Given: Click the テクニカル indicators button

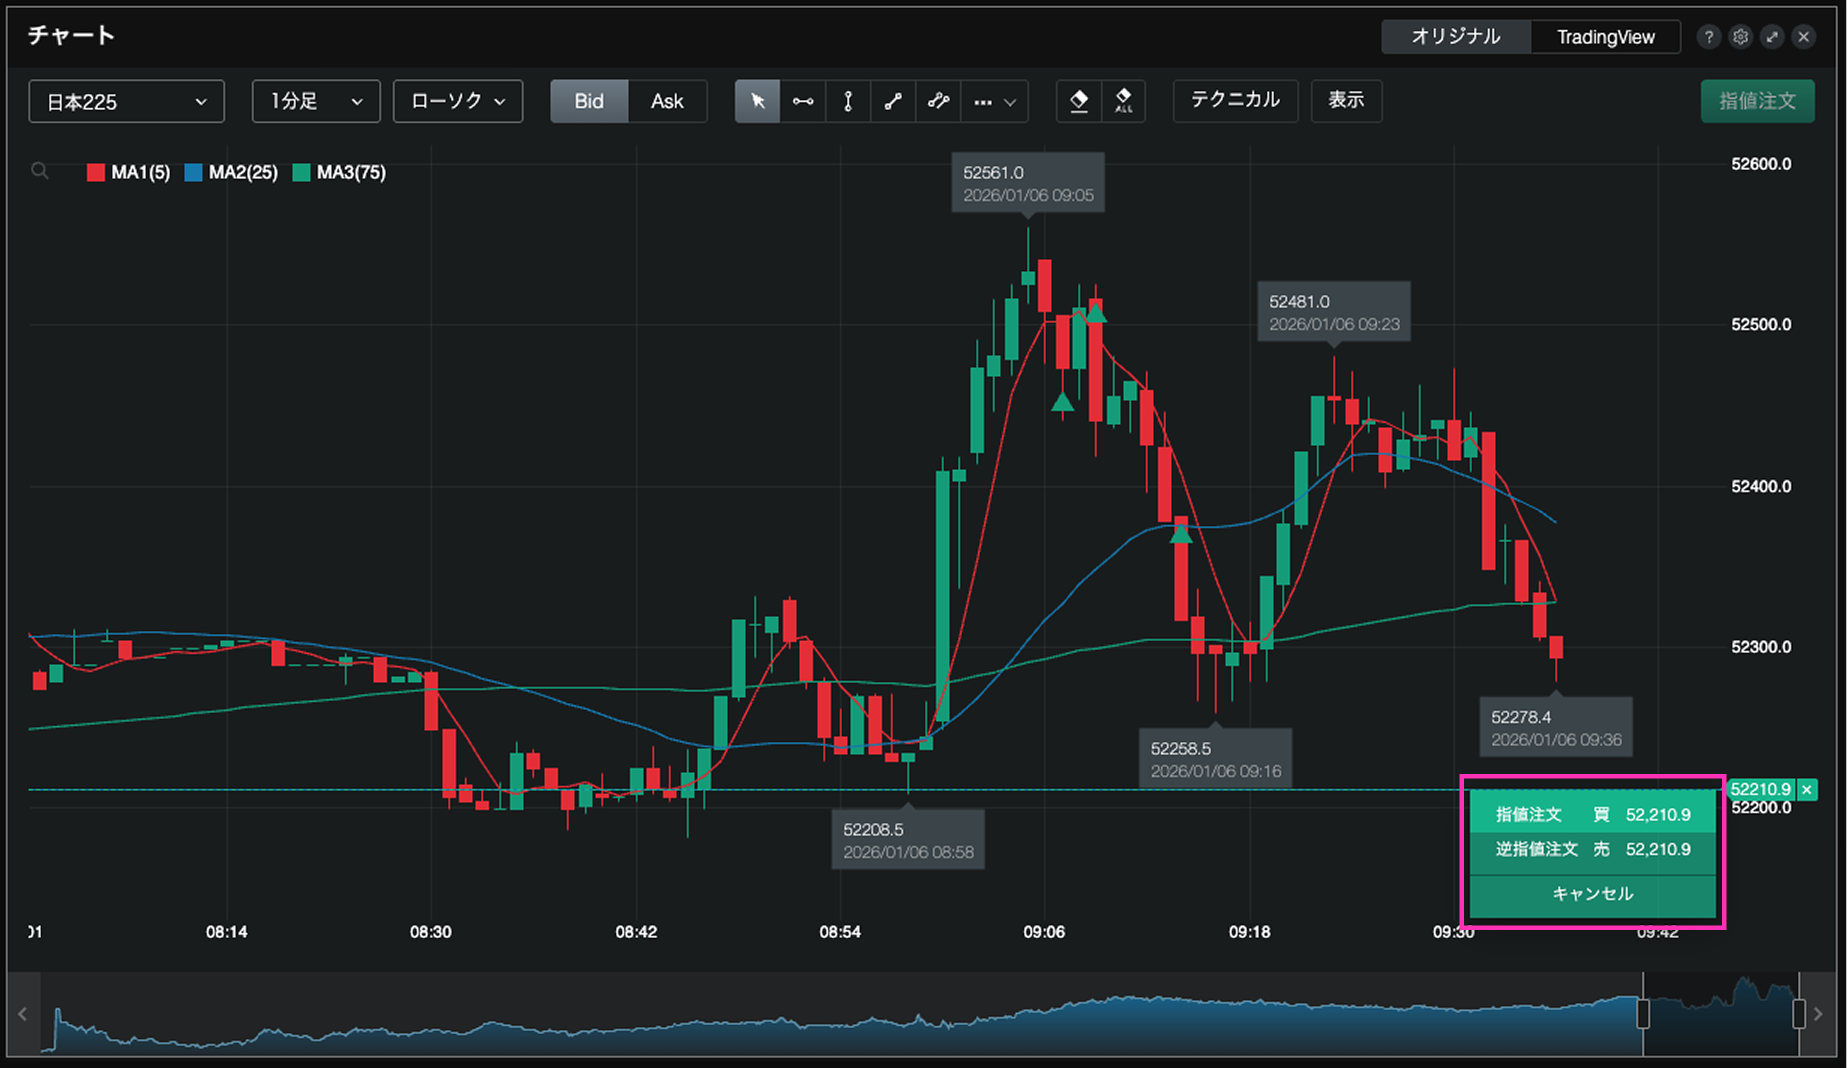Looking at the screenshot, I should coord(1235,100).
